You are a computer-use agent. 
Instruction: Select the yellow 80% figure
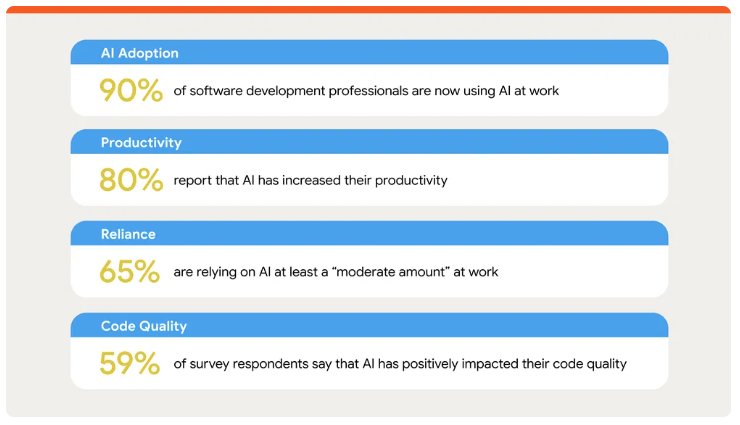pyautogui.click(x=130, y=181)
